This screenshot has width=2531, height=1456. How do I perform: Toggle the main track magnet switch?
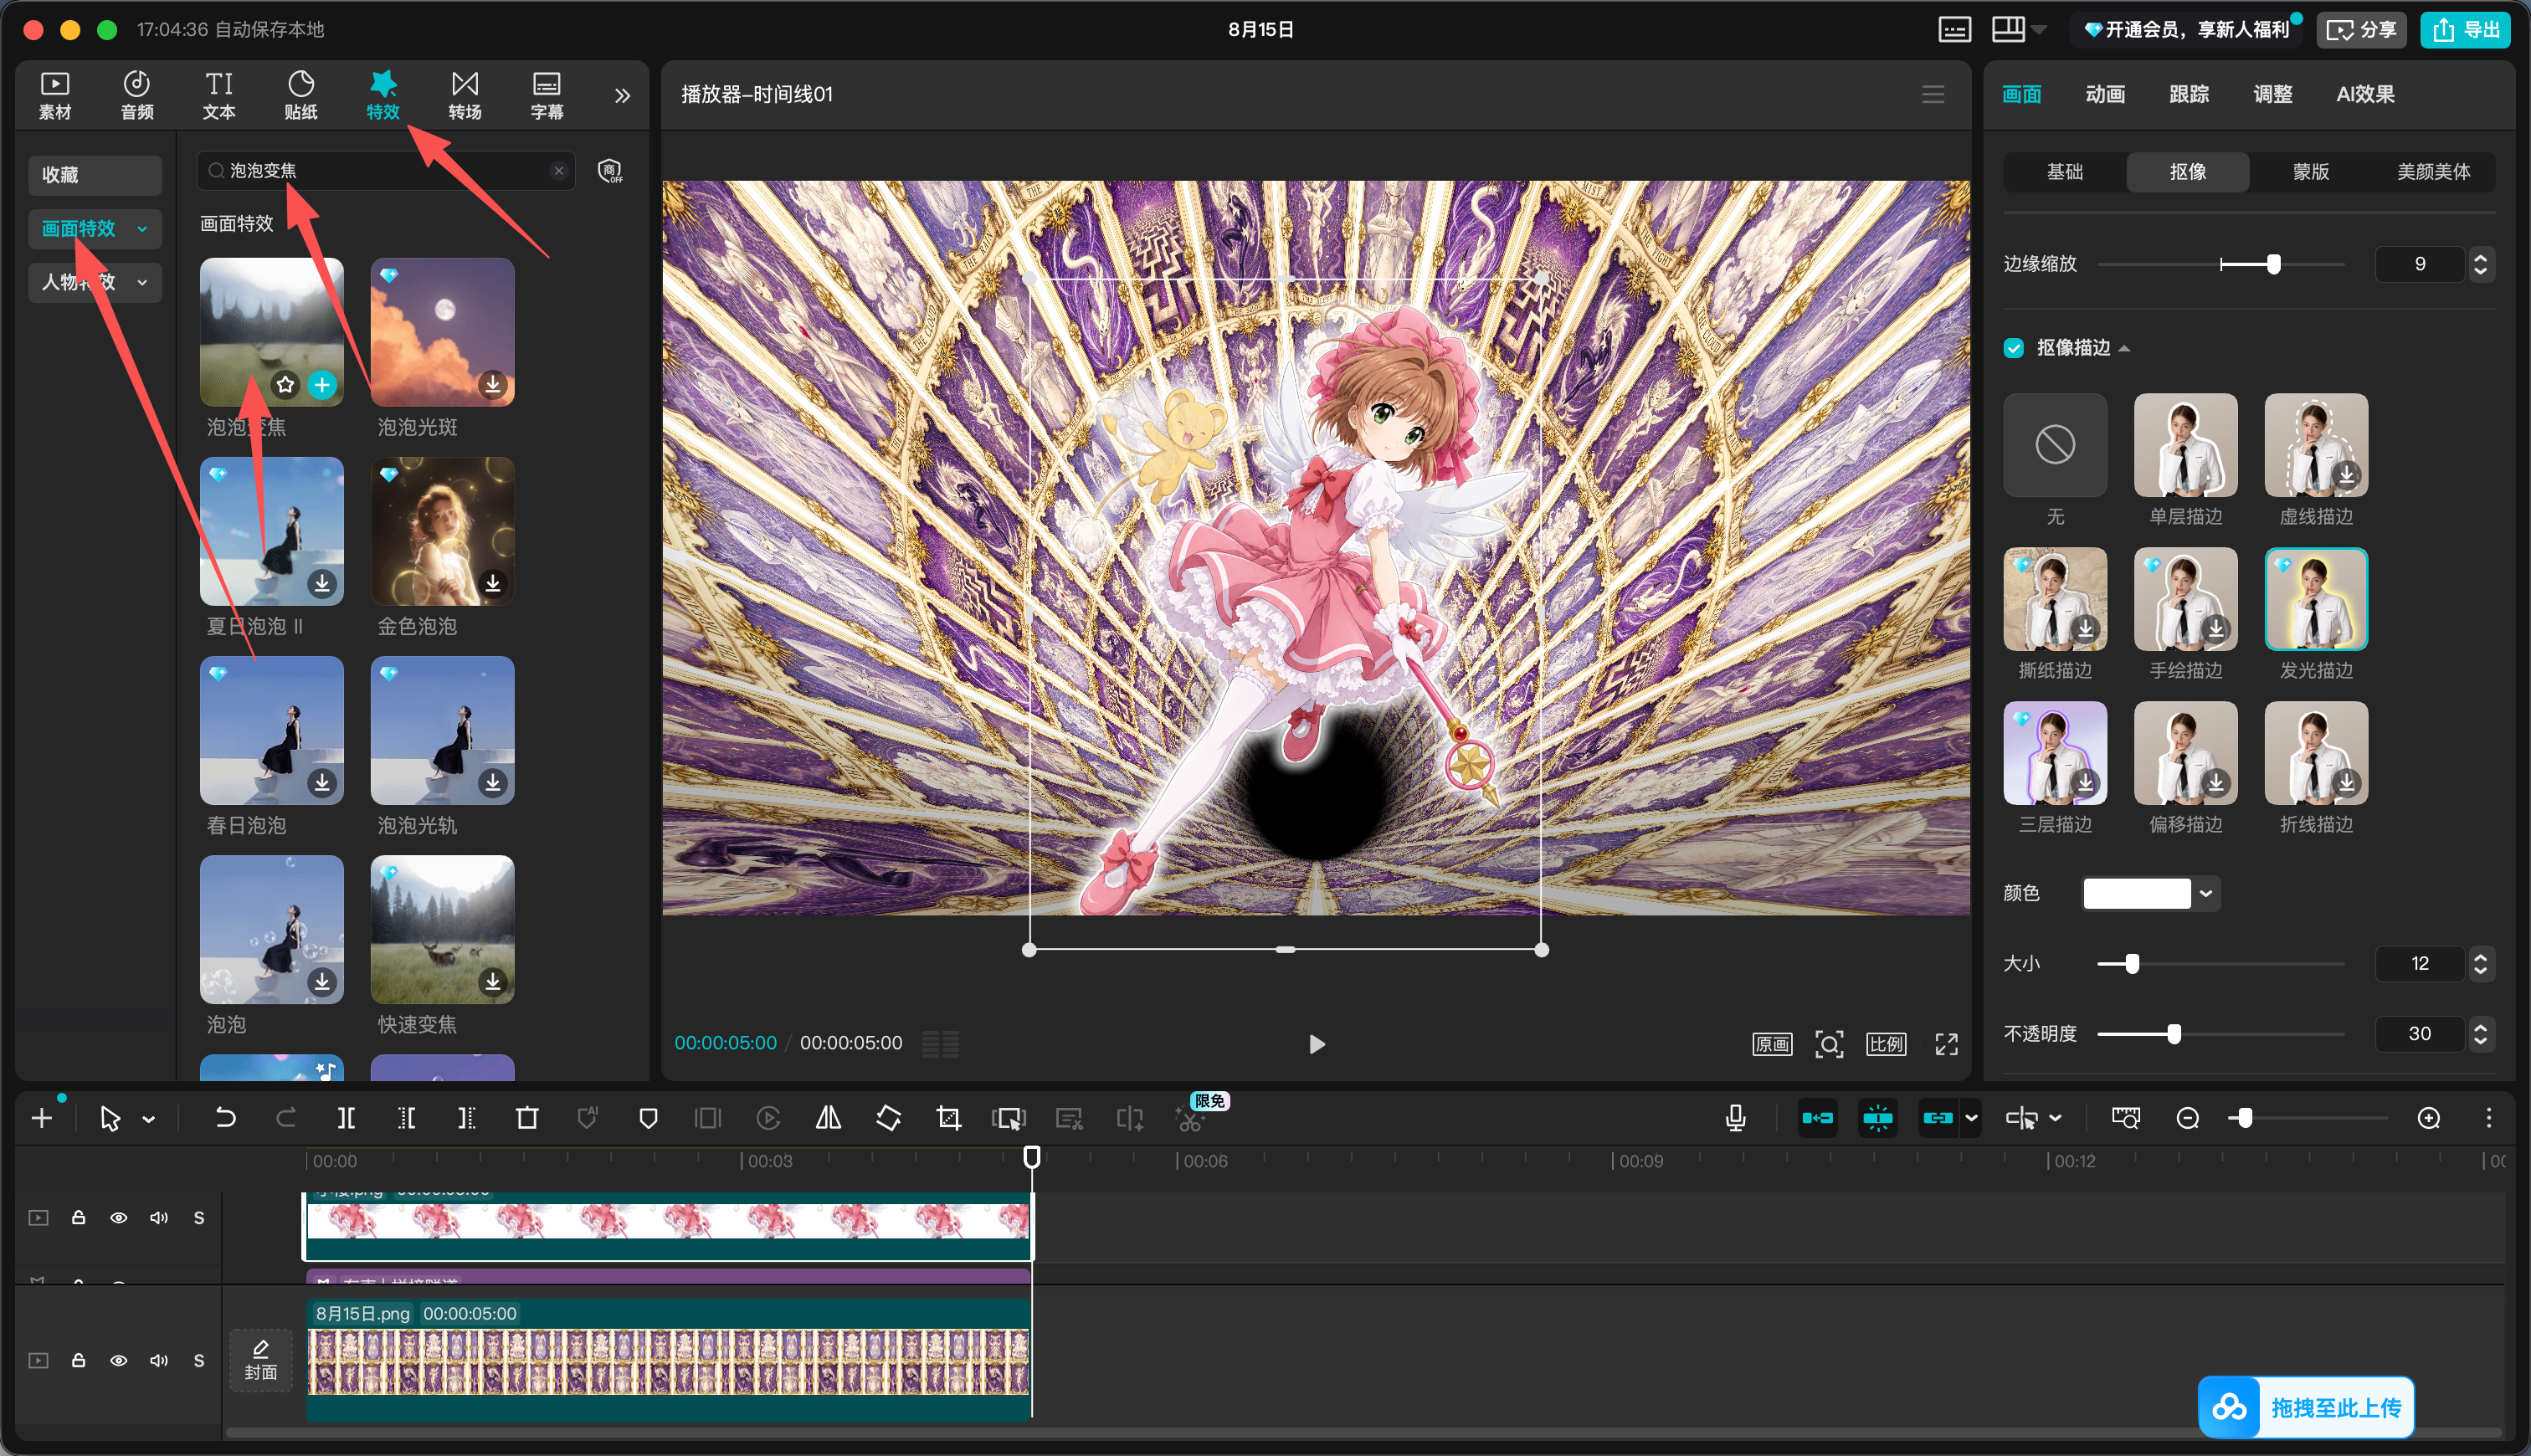(x=1818, y=1118)
